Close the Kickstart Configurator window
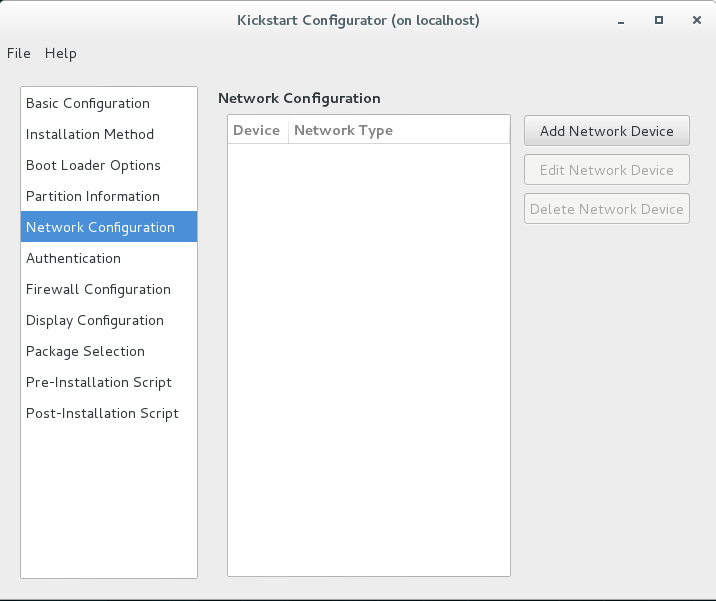Screen dimensions: 716x601 click(x=696, y=20)
